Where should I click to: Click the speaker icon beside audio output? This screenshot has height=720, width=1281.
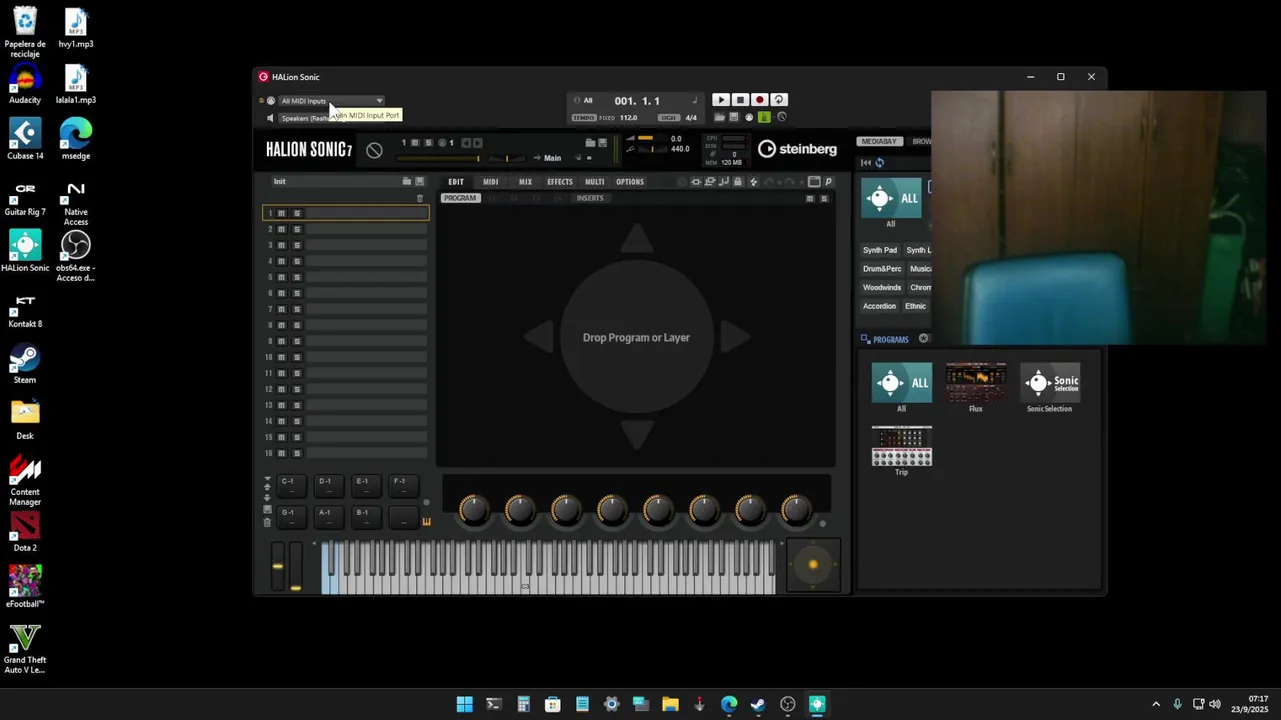[270, 118]
